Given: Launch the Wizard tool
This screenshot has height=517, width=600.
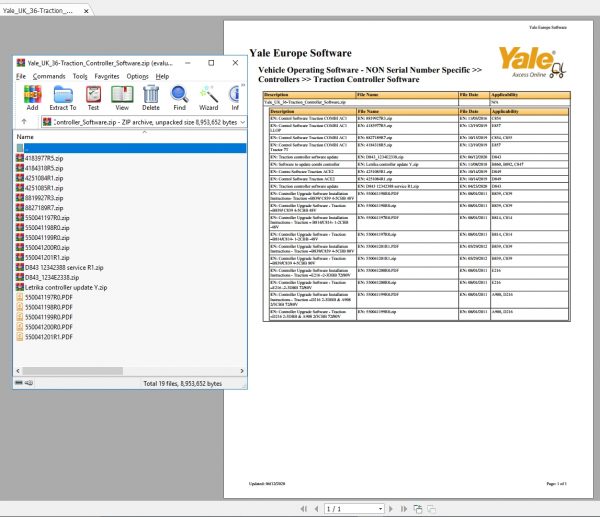Looking at the screenshot, I should tap(209, 98).
